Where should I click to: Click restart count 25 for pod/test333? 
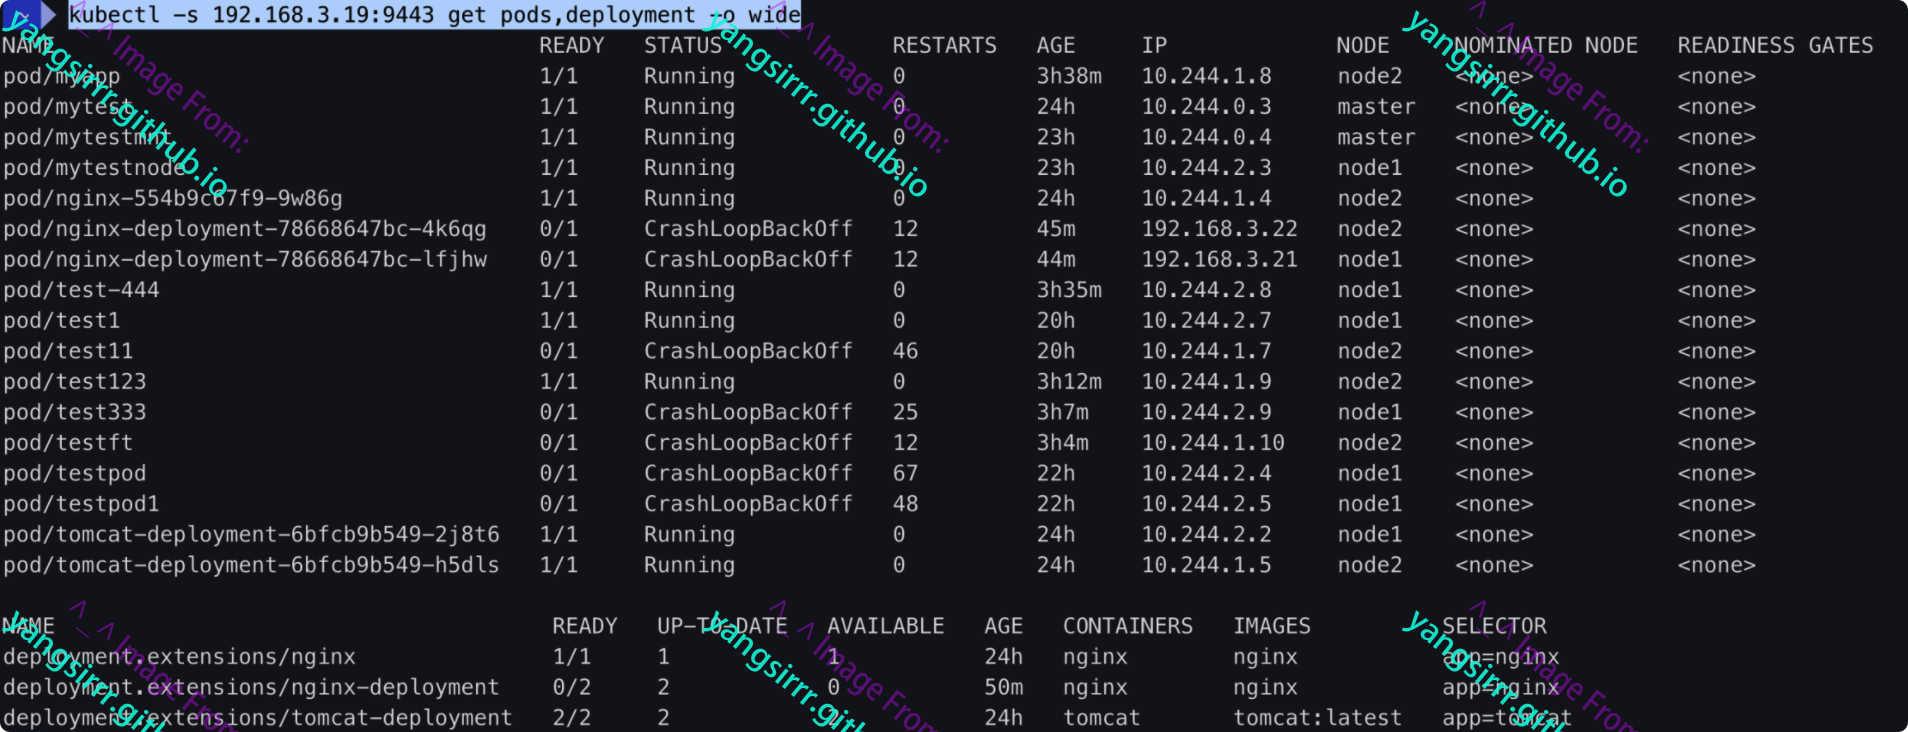(x=905, y=412)
